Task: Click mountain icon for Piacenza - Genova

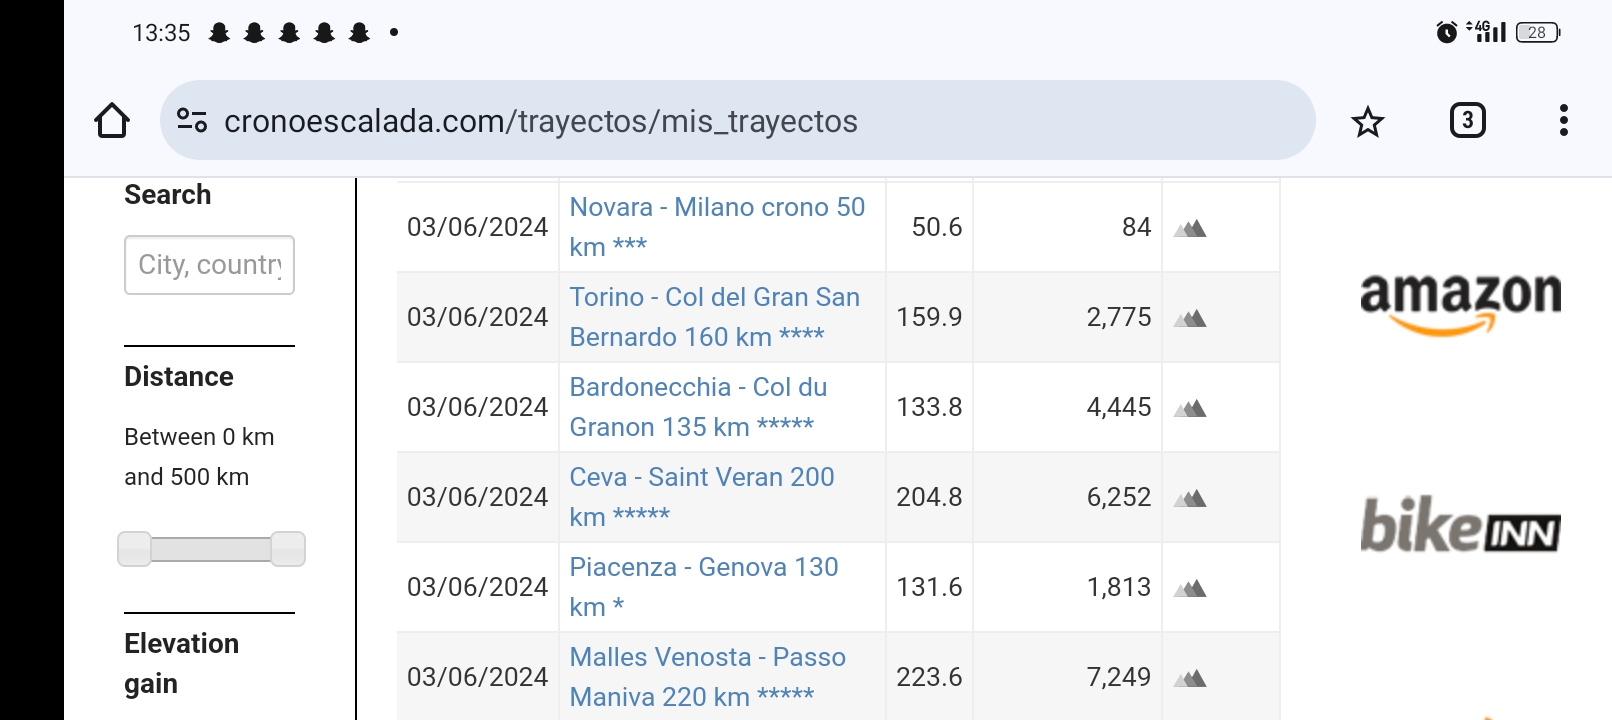Action: (1190, 589)
